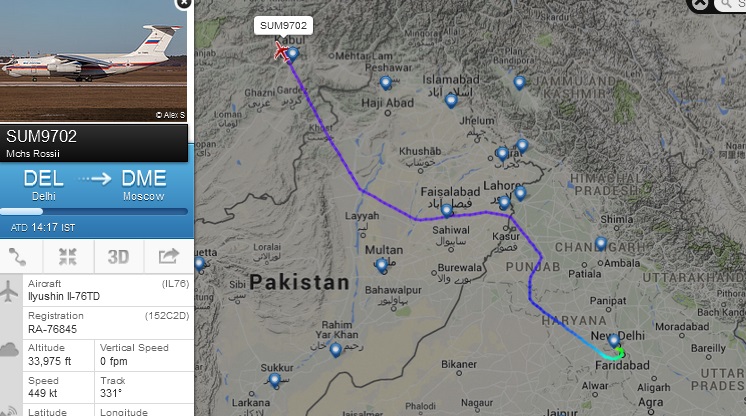Click the airplane icon in Aircraft section
The image size is (746, 416).
9,290
